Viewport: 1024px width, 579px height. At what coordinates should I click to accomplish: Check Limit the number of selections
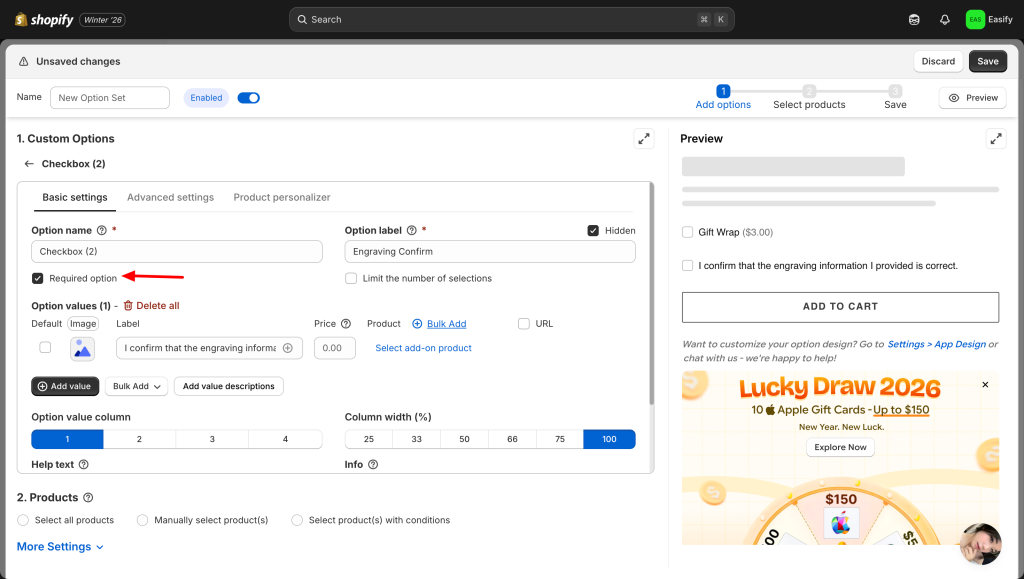(351, 278)
